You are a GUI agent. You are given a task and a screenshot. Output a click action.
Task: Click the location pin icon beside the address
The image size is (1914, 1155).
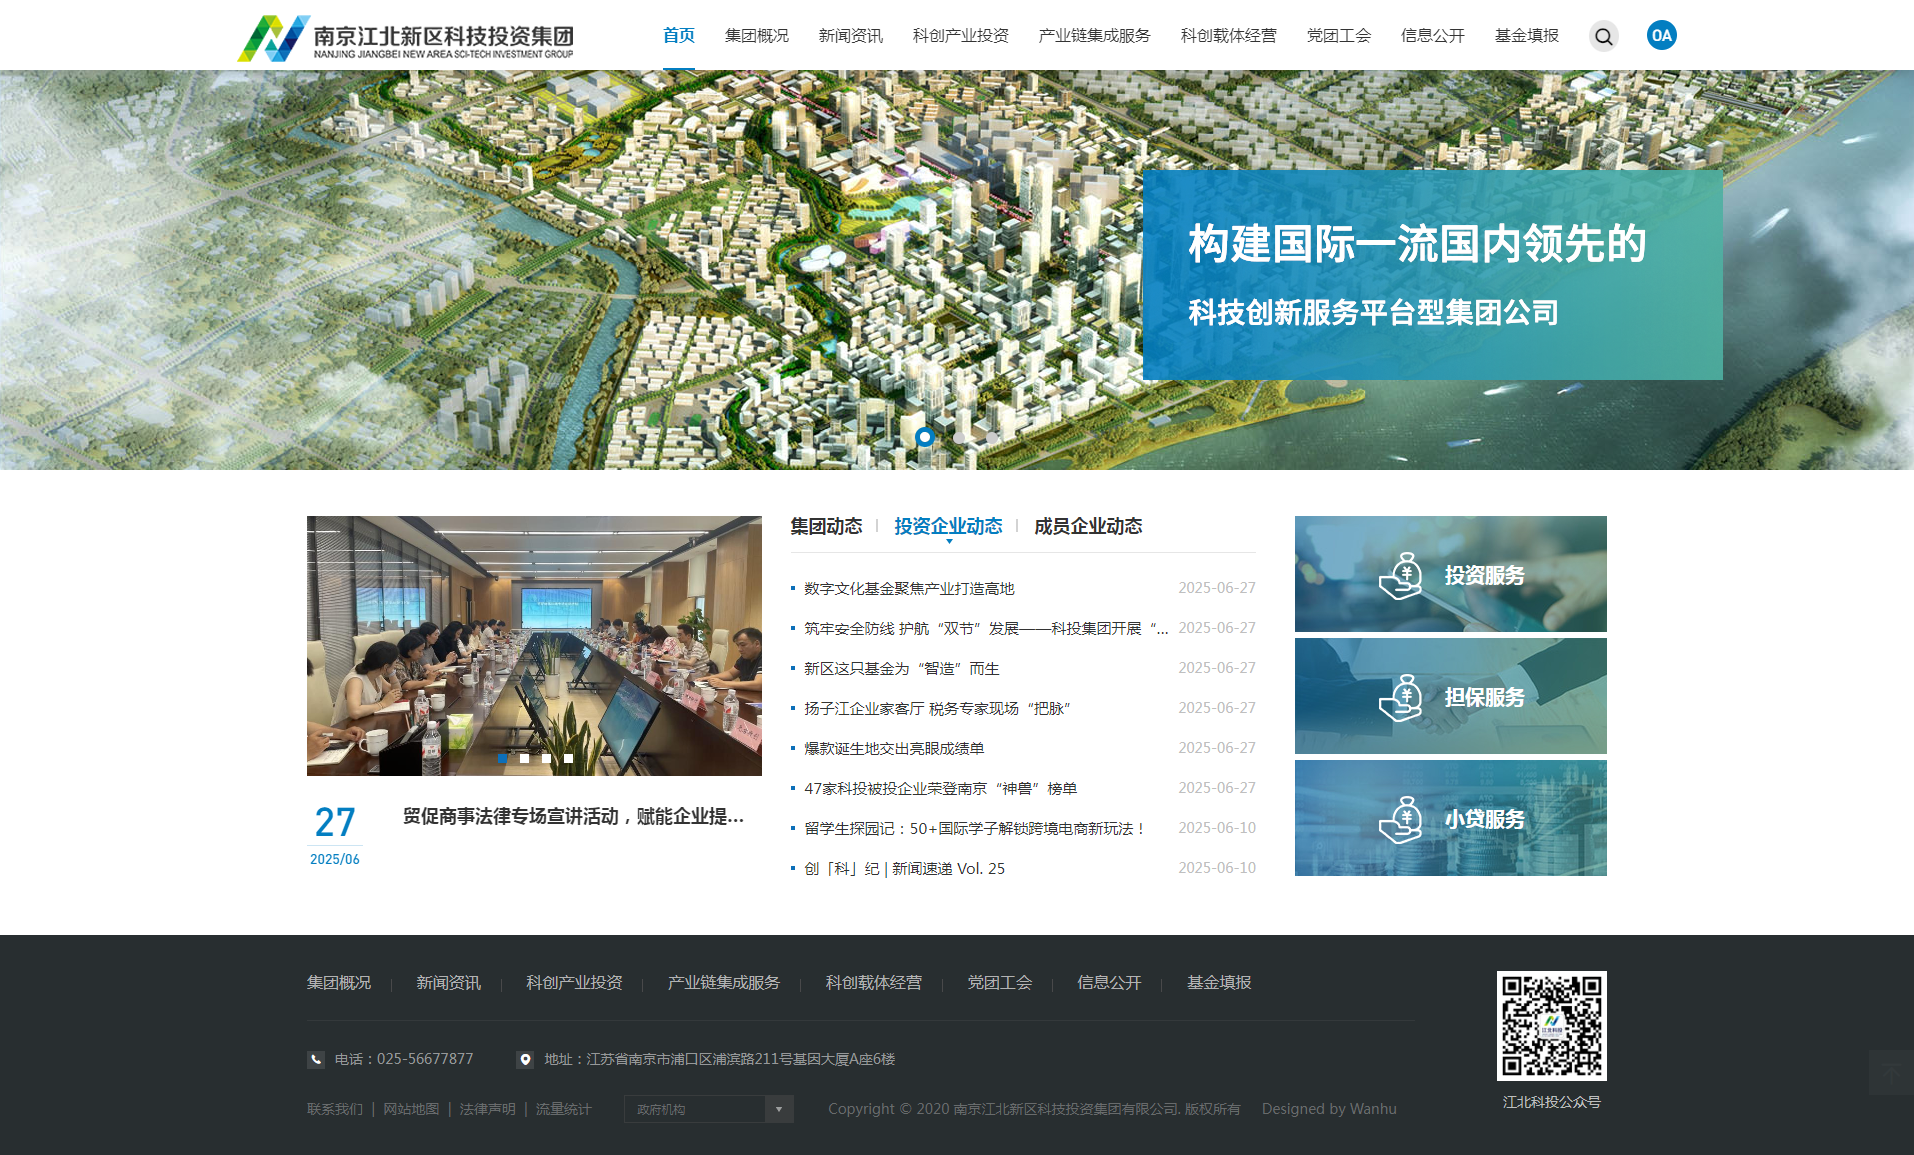click(525, 1059)
